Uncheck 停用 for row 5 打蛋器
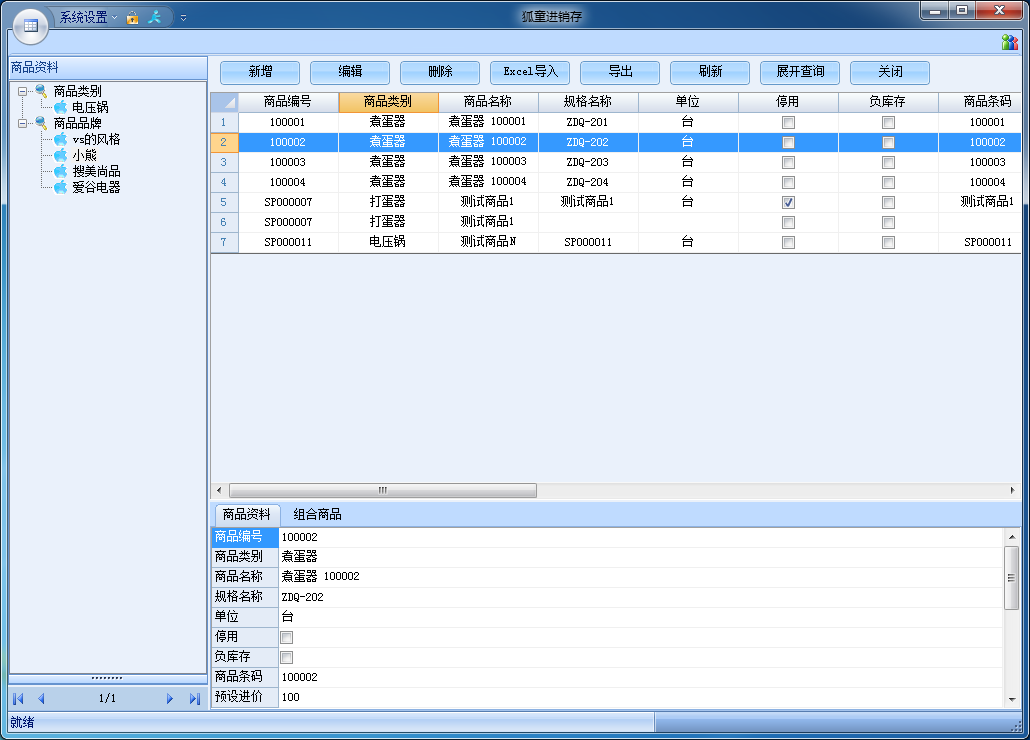 pyautogui.click(x=788, y=202)
